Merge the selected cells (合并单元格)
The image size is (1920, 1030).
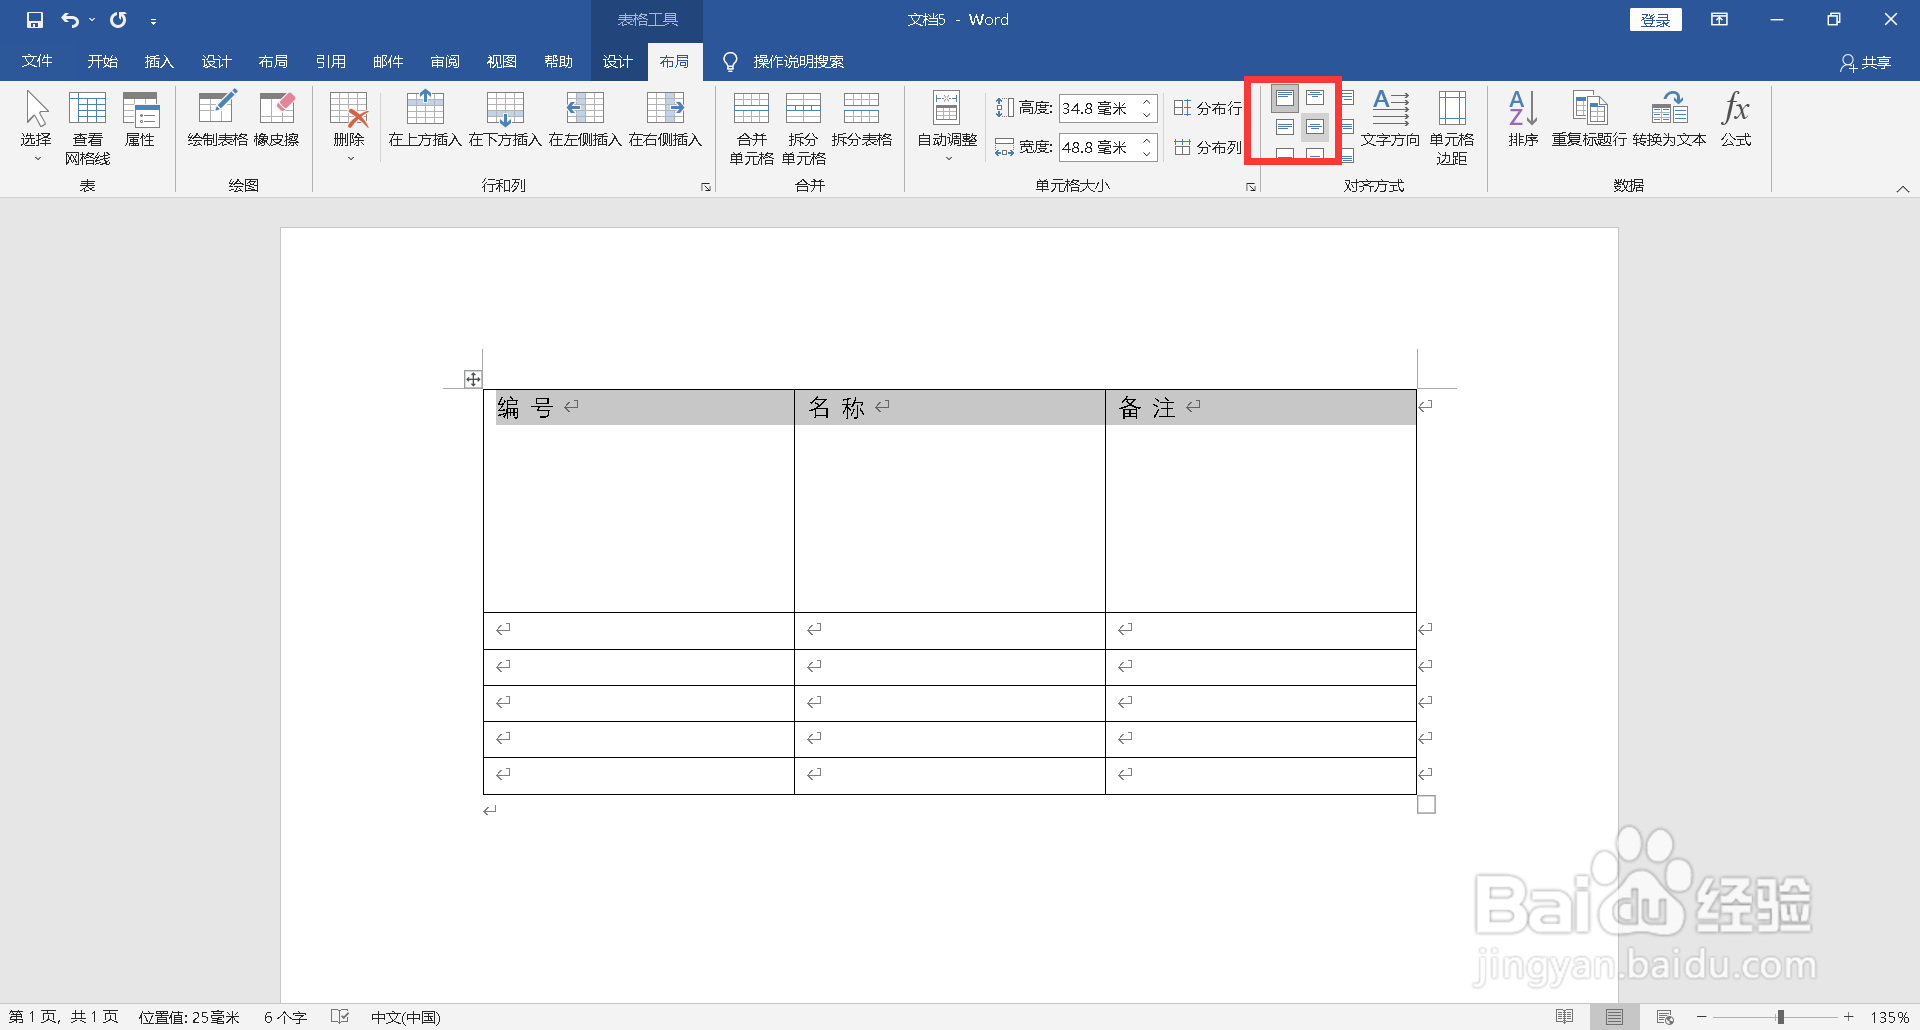pos(751,128)
